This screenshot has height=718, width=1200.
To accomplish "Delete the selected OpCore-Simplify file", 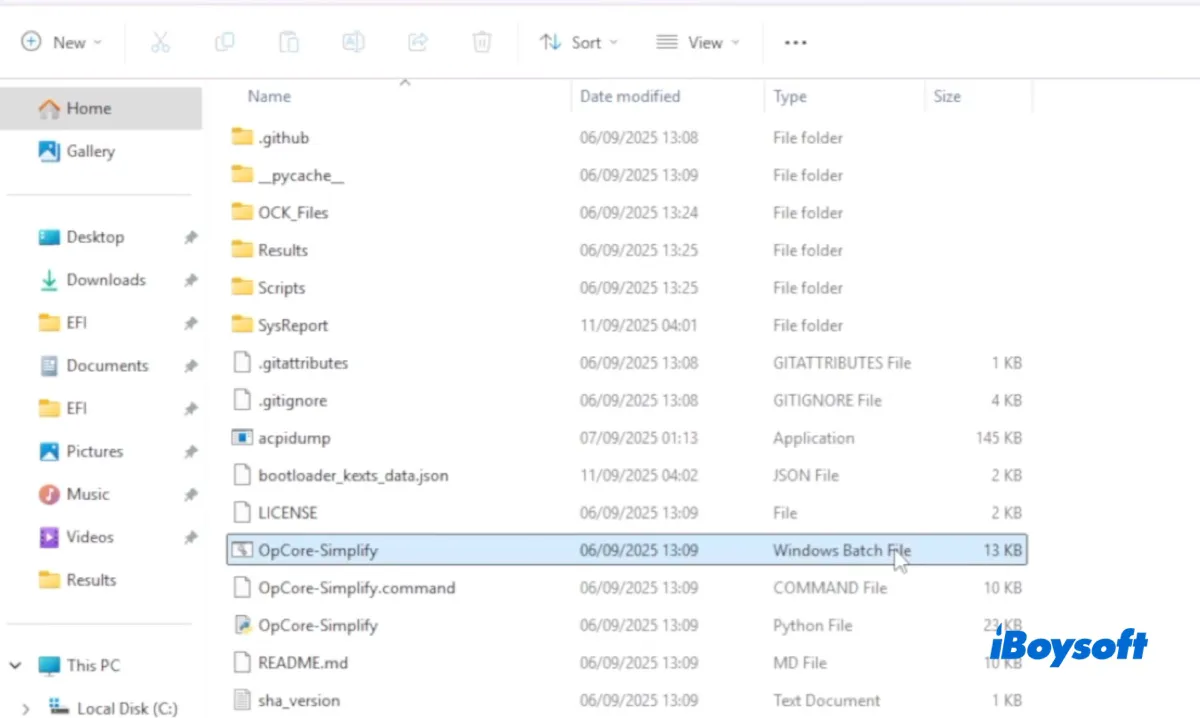I will coord(481,42).
